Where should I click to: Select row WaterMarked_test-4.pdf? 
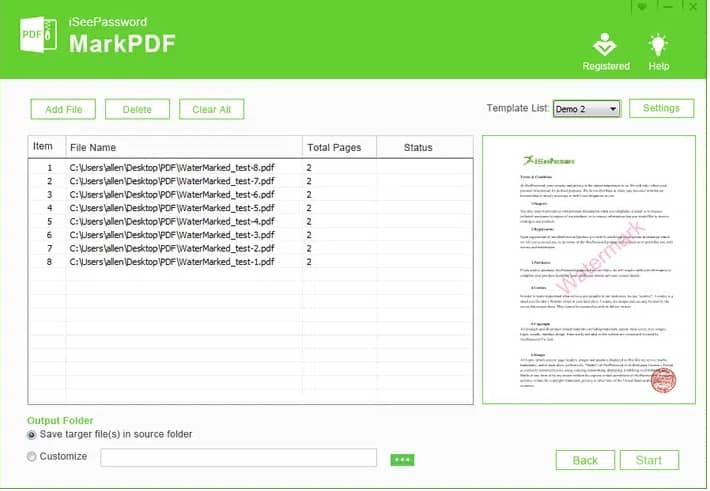(250, 221)
